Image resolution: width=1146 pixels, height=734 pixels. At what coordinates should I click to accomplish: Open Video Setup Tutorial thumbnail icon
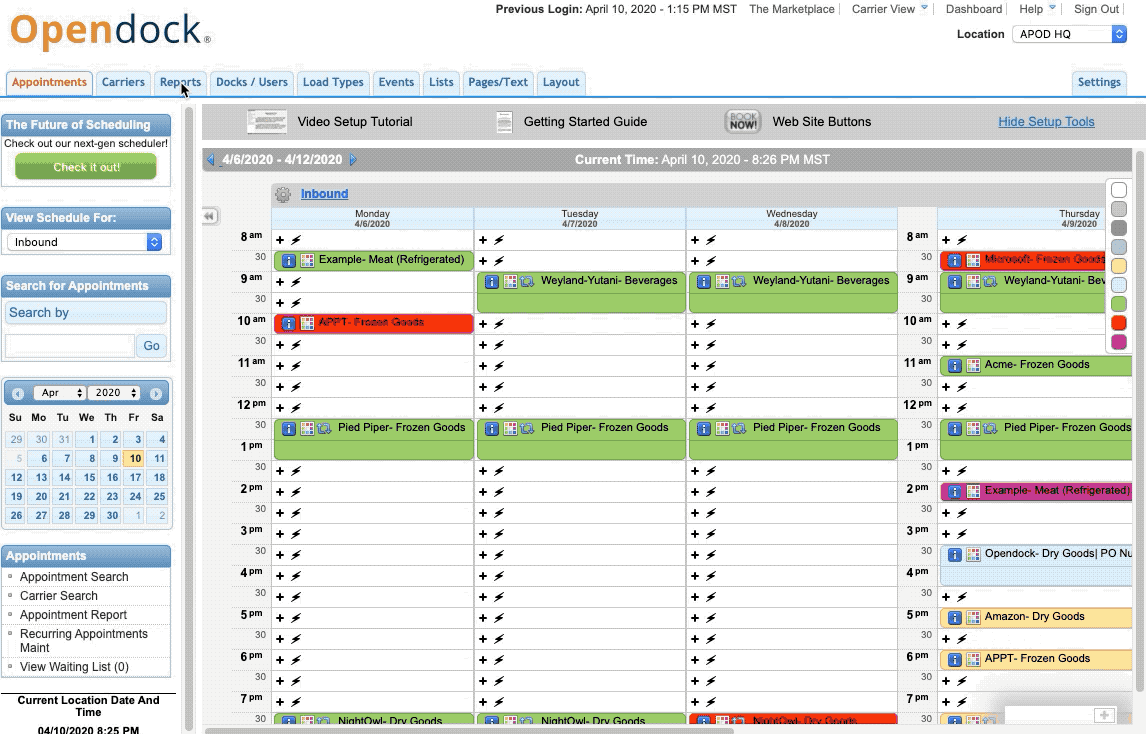(267, 121)
